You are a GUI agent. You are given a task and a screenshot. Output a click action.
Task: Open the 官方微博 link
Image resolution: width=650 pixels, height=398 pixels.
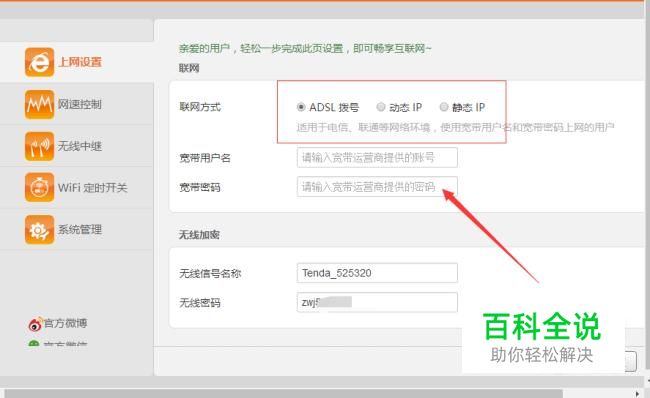tap(65, 323)
